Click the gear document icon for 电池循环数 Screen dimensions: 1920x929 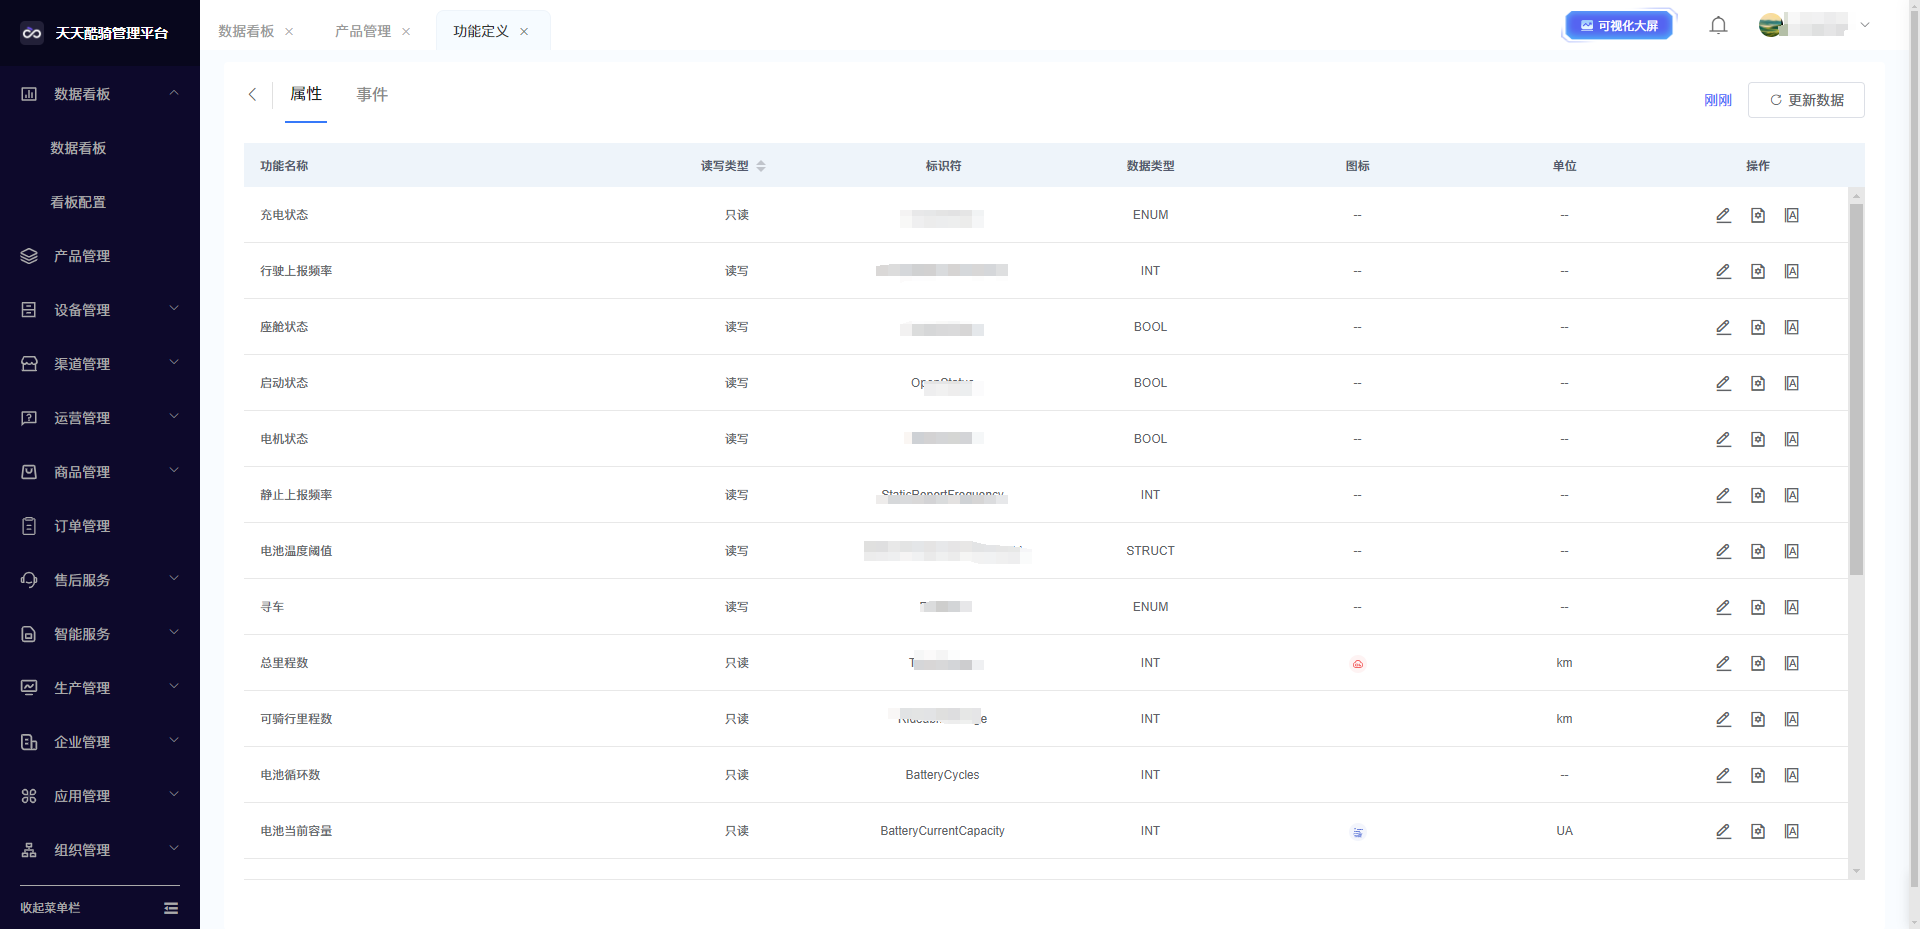click(x=1757, y=775)
